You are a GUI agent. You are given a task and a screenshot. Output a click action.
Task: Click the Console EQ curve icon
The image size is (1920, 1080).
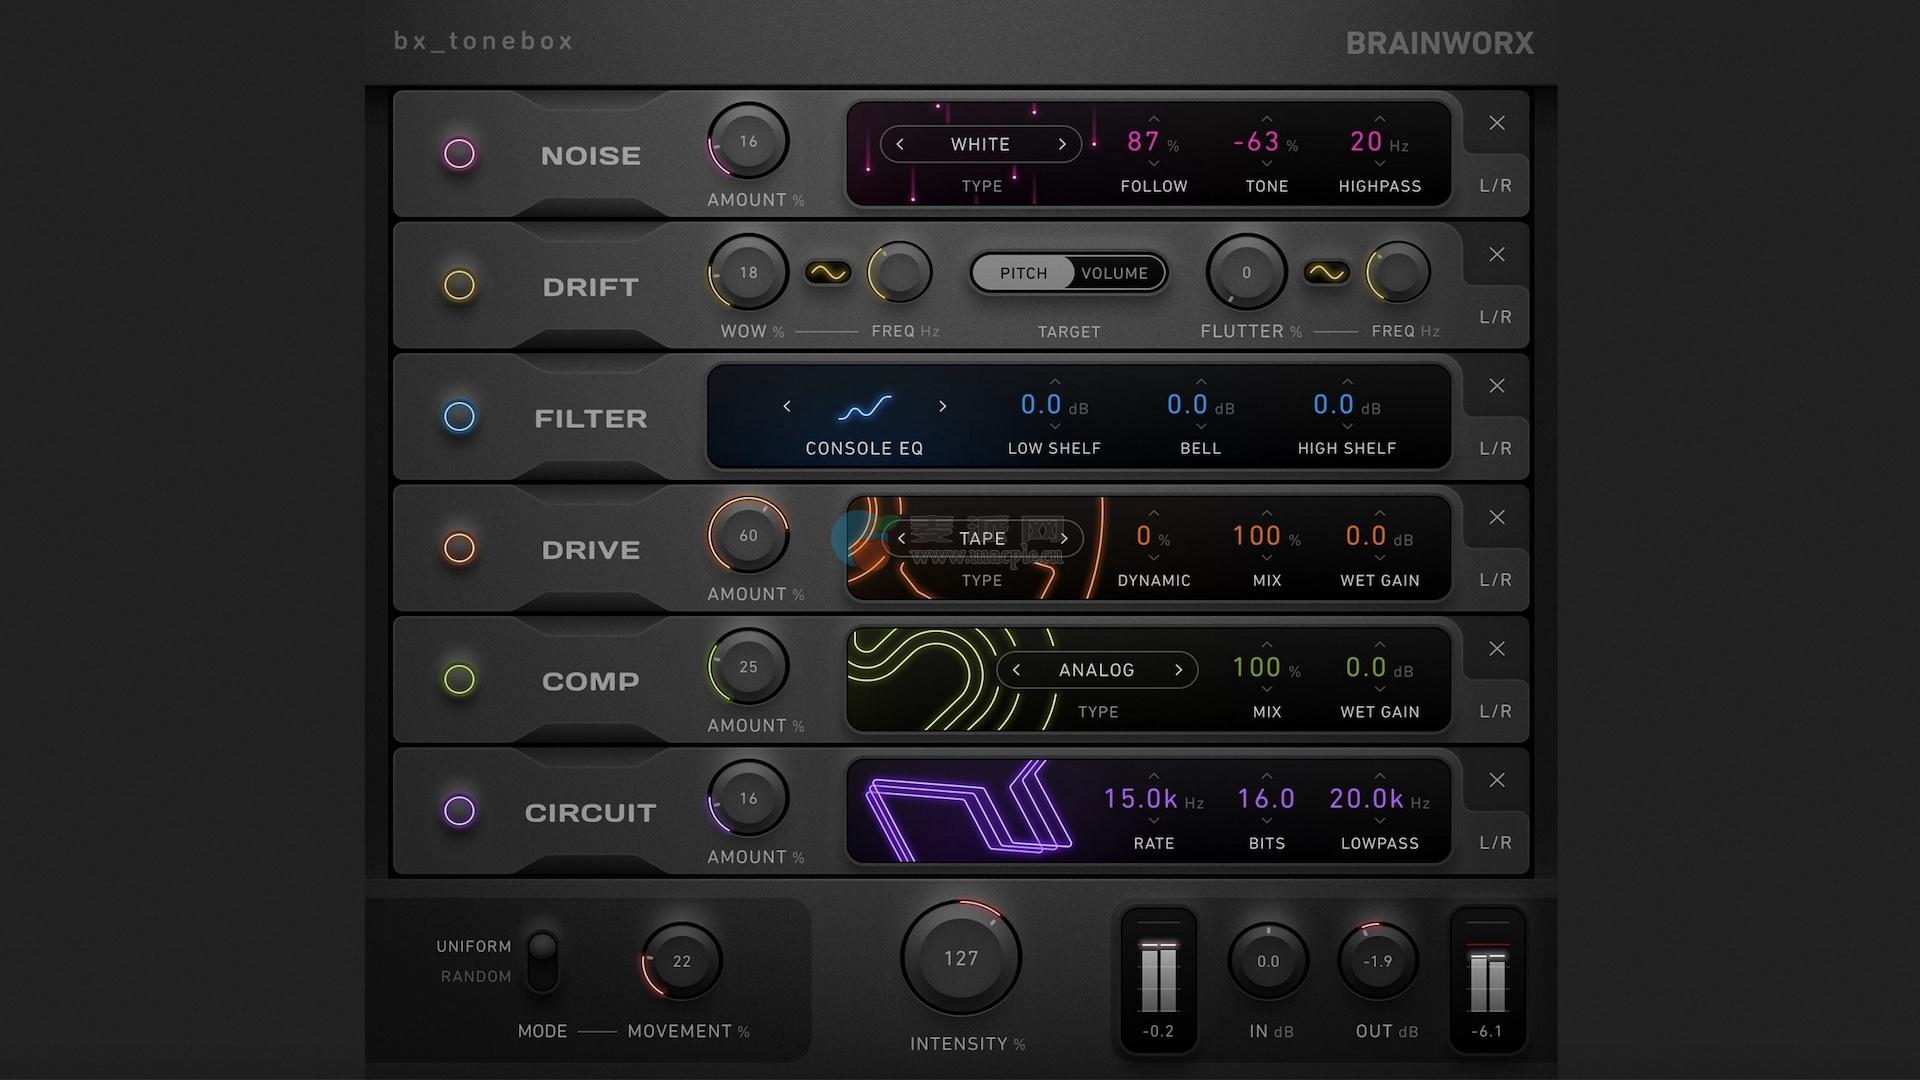864,407
